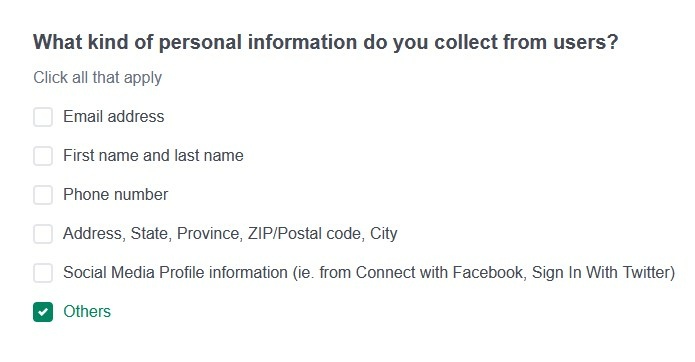Click the 'Connect with Facebook' text
The width and height of the screenshot is (695, 362).
[x=439, y=272]
